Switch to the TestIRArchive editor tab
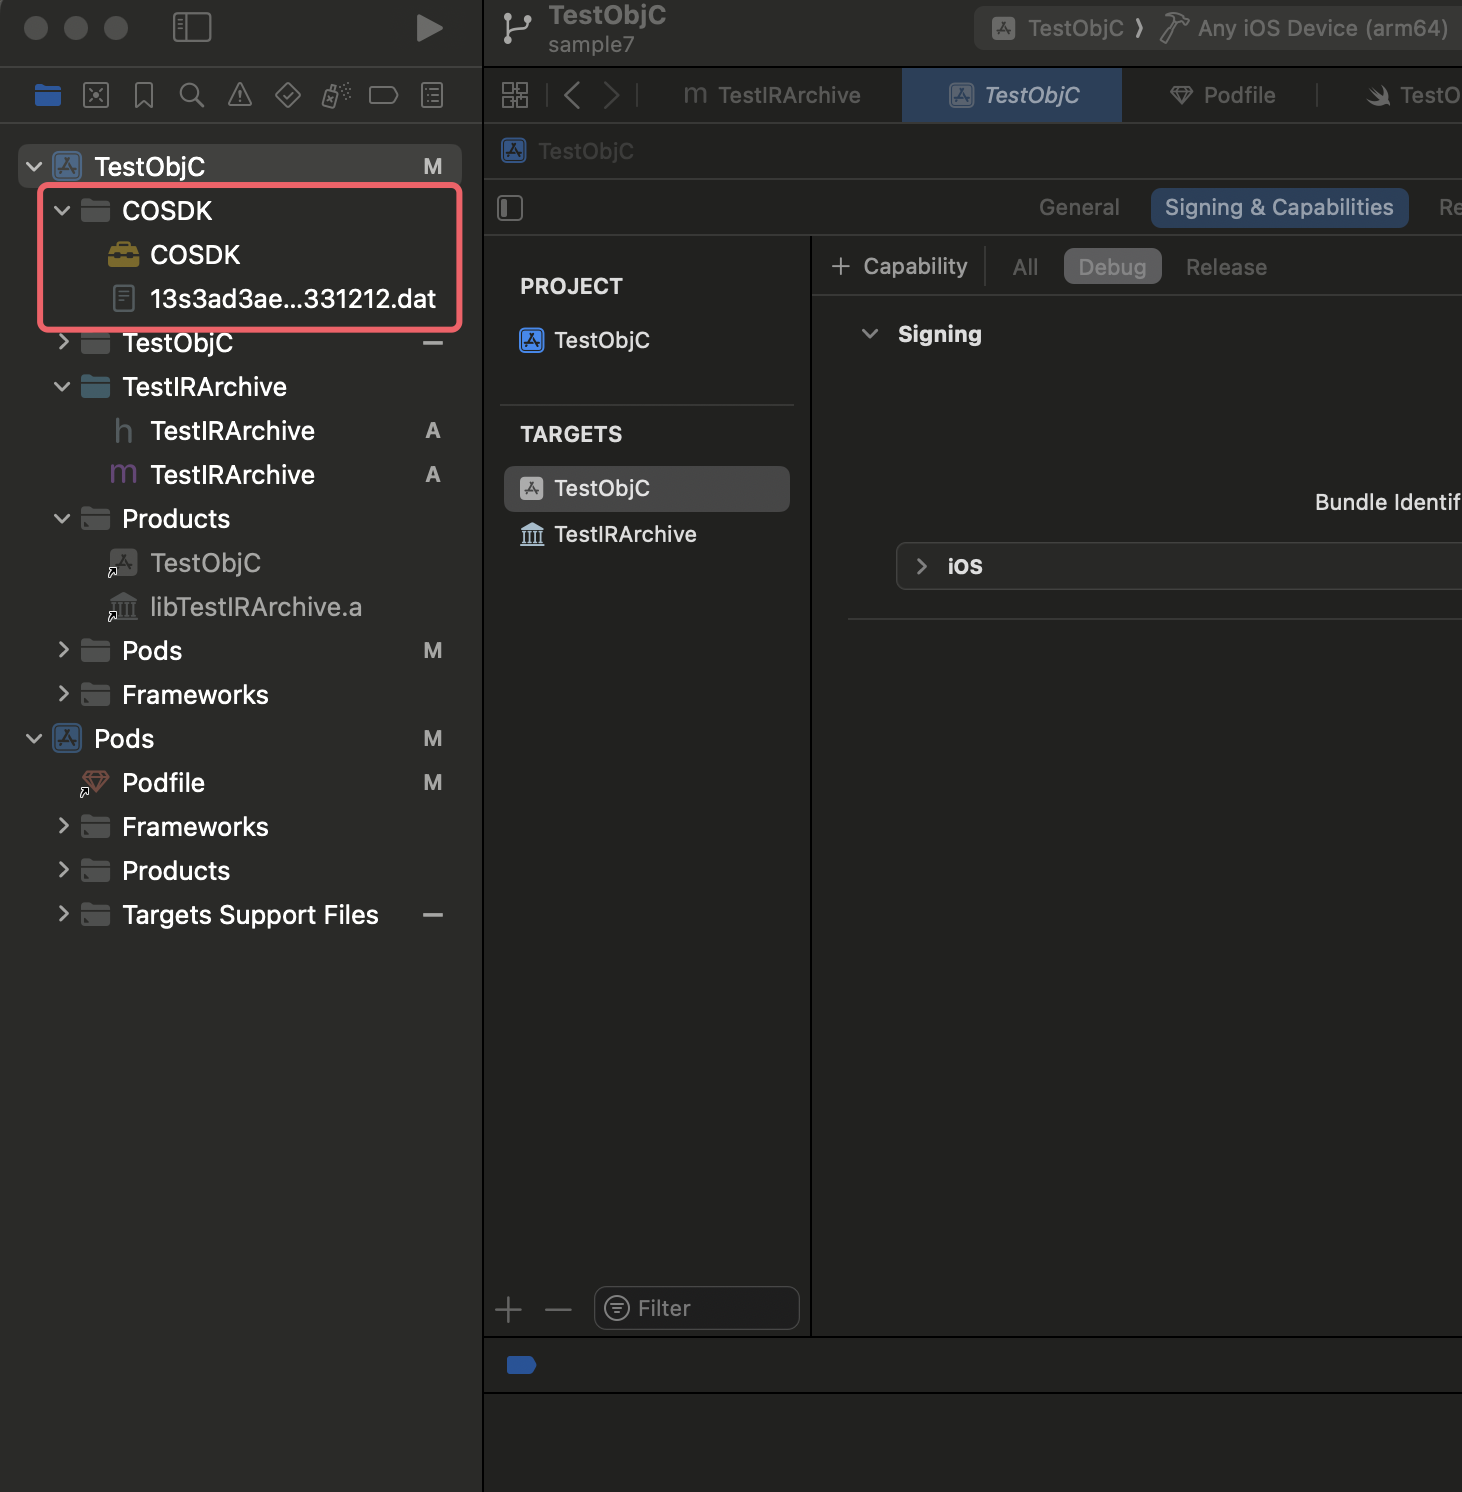The image size is (1462, 1492). (771, 95)
